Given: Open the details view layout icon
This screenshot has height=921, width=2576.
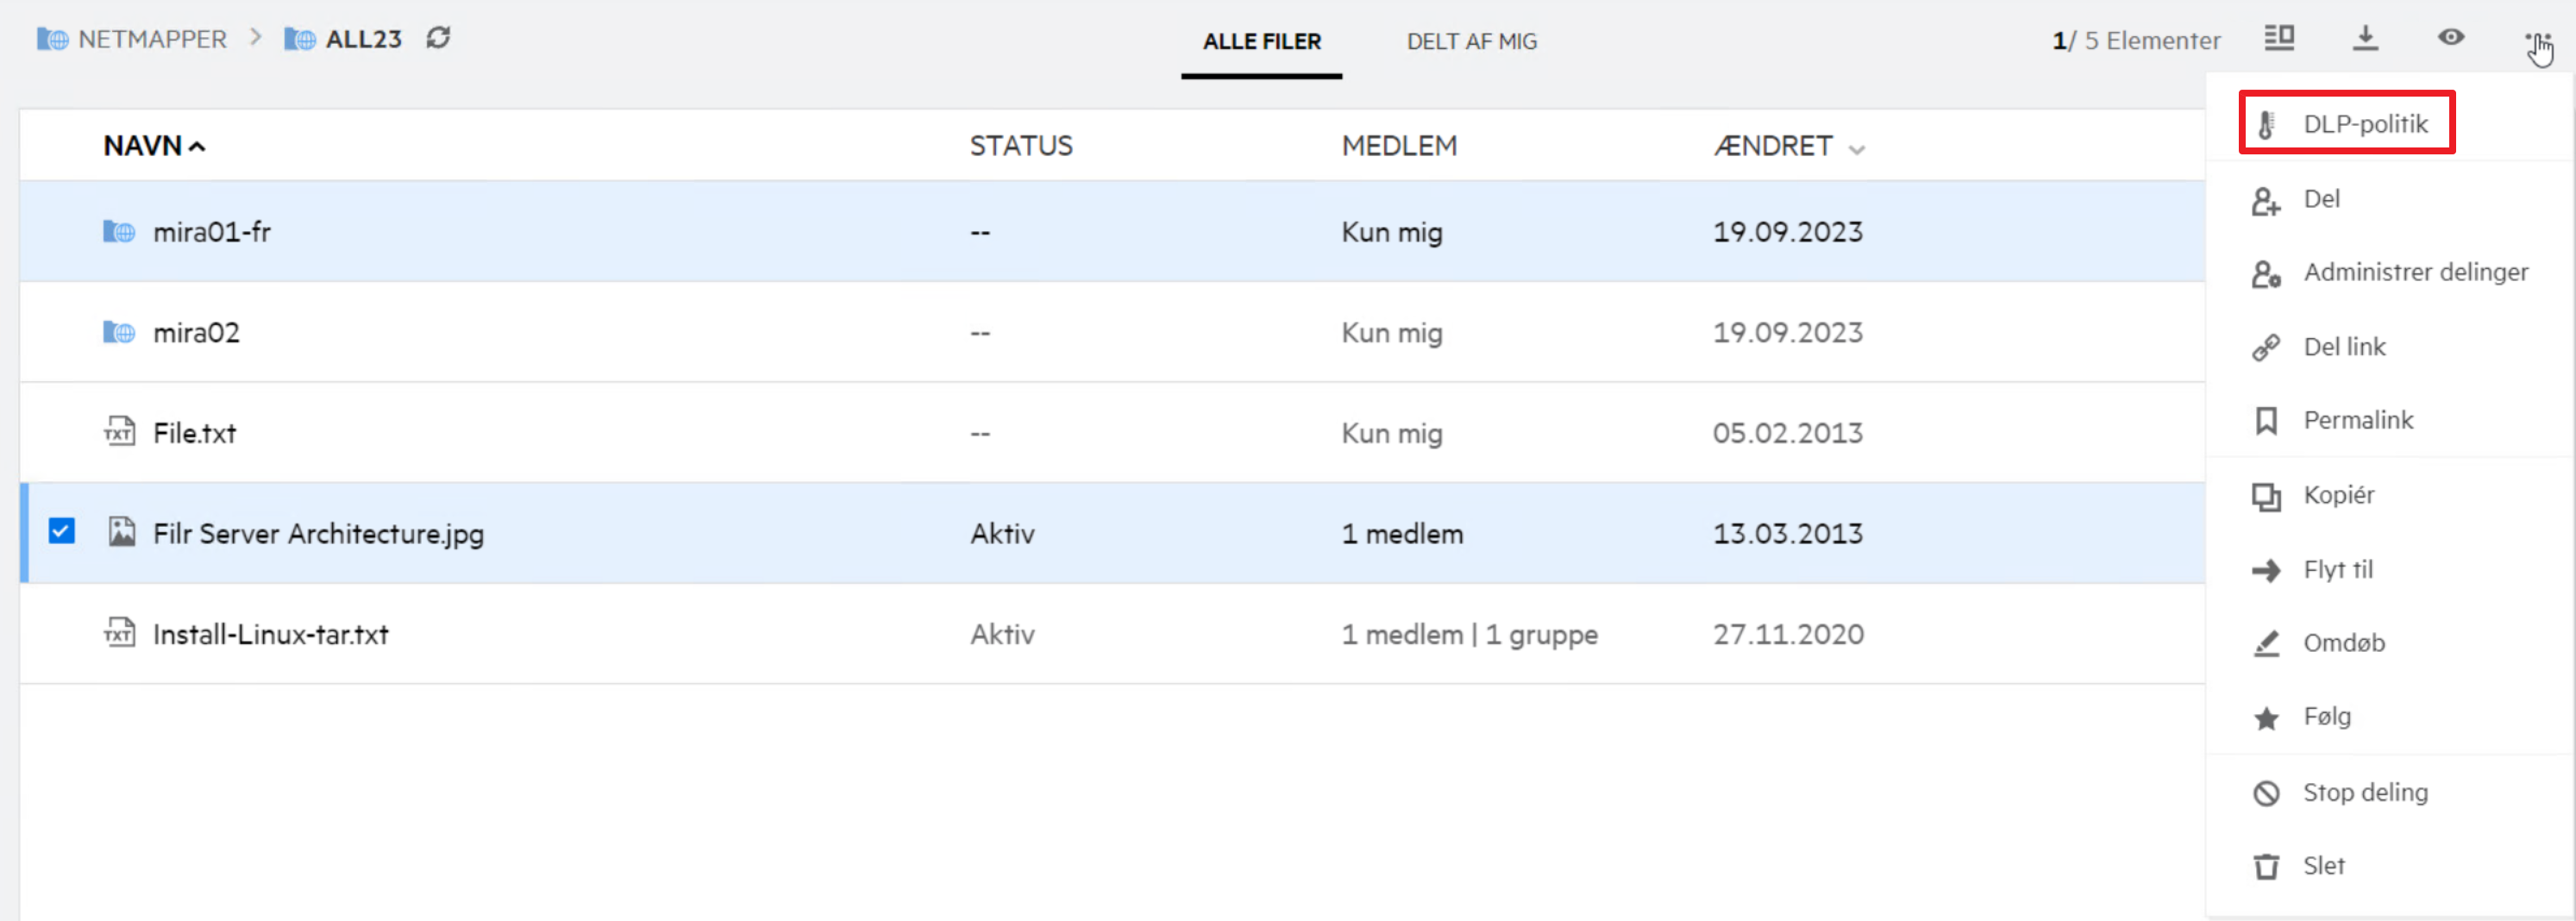Looking at the screenshot, I should (2279, 38).
